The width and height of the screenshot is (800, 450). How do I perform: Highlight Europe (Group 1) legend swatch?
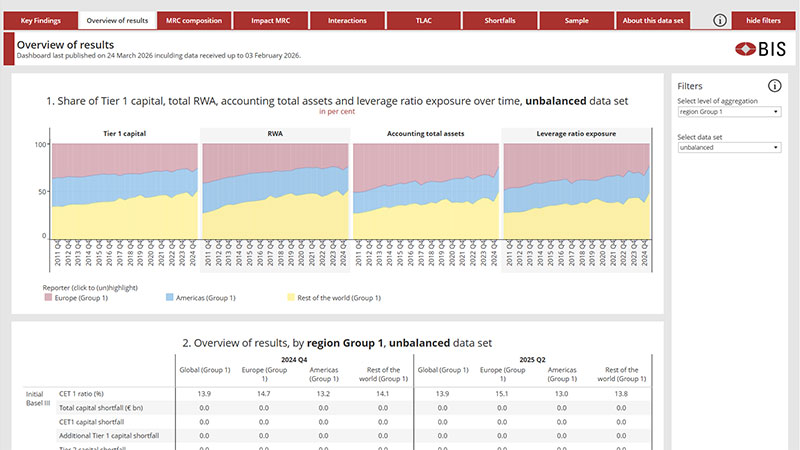[48, 297]
